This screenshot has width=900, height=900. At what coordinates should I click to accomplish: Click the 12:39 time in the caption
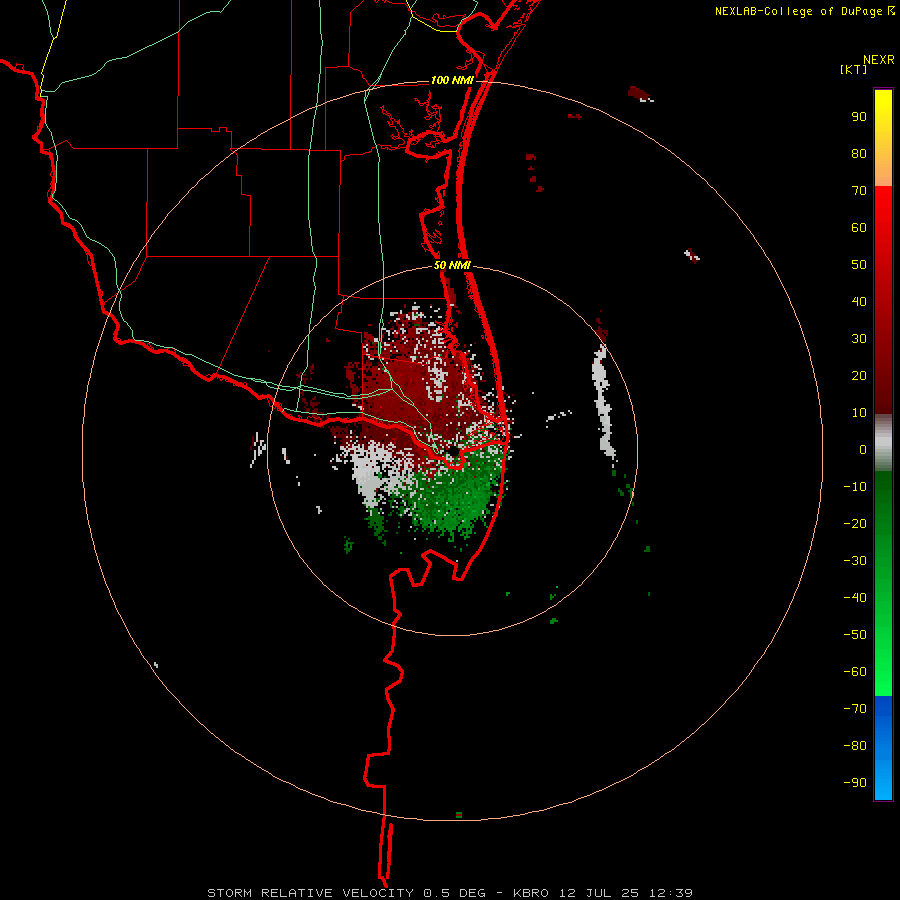click(671, 893)
